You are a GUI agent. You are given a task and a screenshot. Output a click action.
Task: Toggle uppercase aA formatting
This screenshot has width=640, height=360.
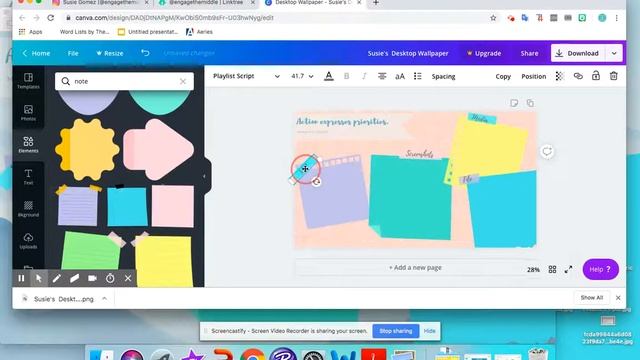pyautogui.click(x=400, y=76)
